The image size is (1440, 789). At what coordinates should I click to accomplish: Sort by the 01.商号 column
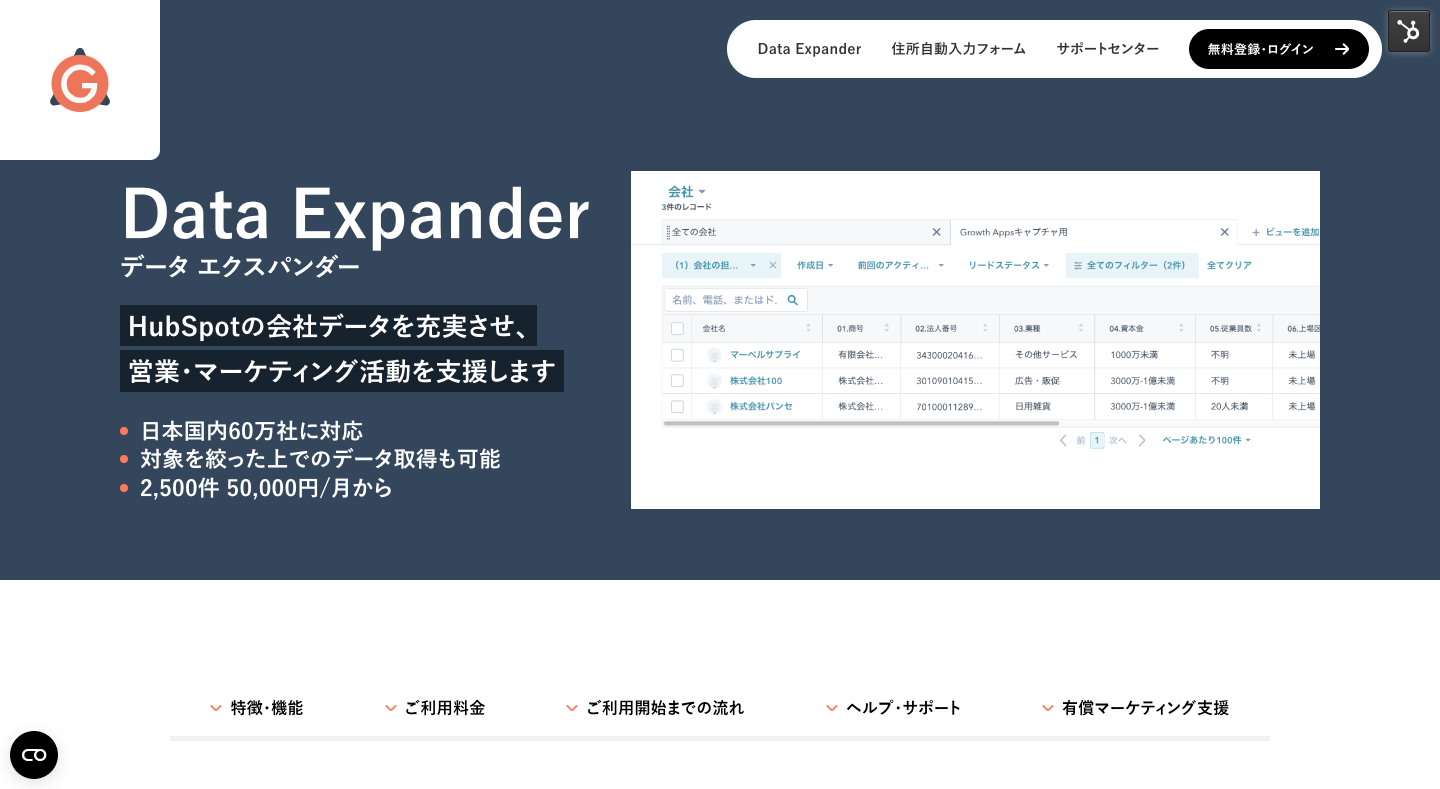(887, 328)
